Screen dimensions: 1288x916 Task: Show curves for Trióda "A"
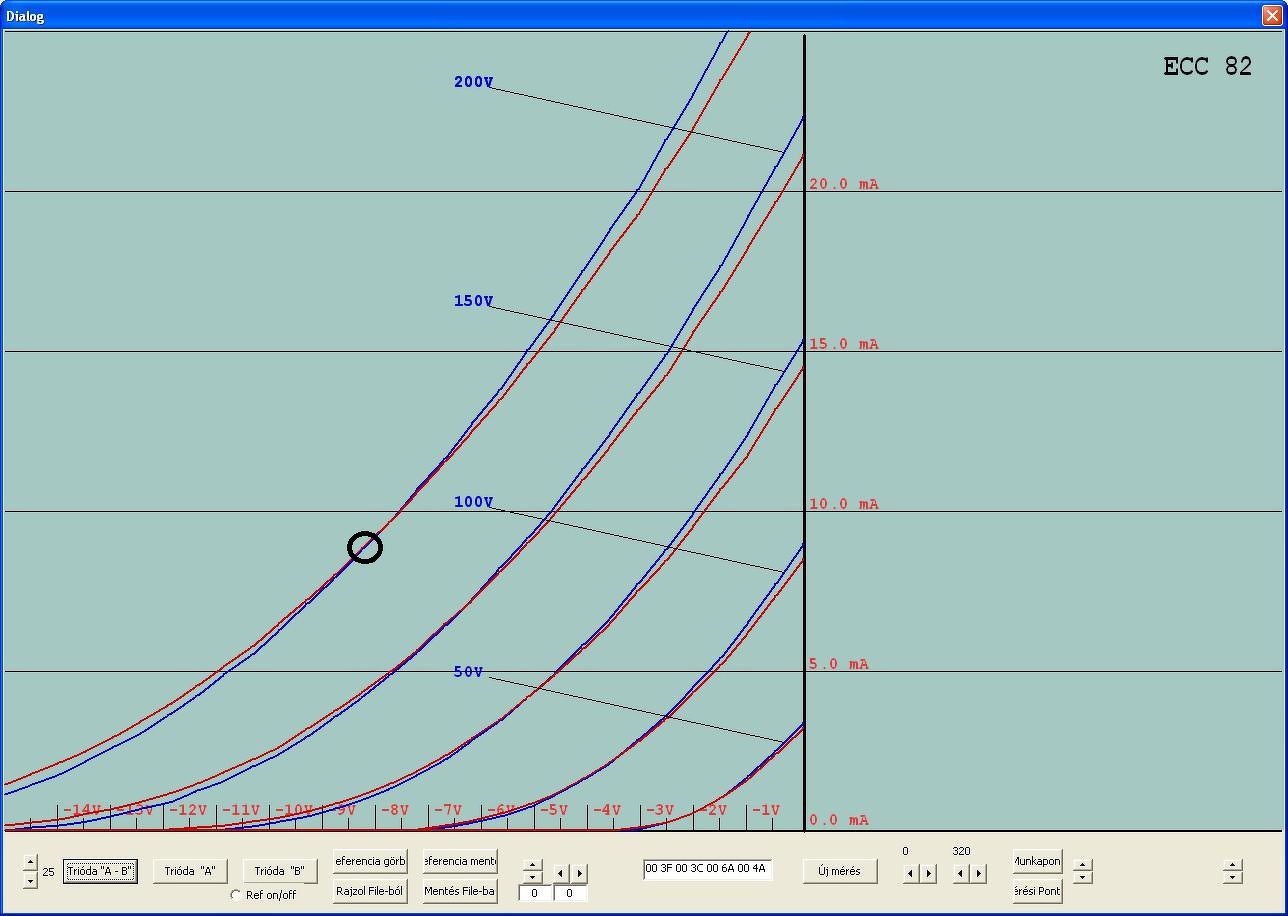pos(190,871)
